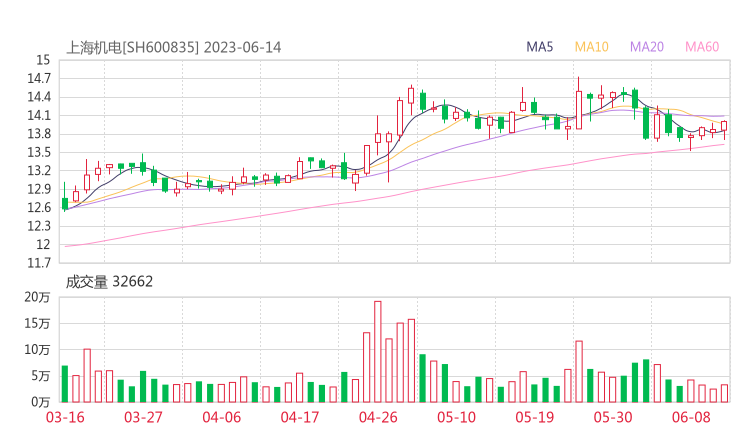Viewport: 740px width, 440px height.
Task: Click the 14.4 price axis label
Action: 39,97
